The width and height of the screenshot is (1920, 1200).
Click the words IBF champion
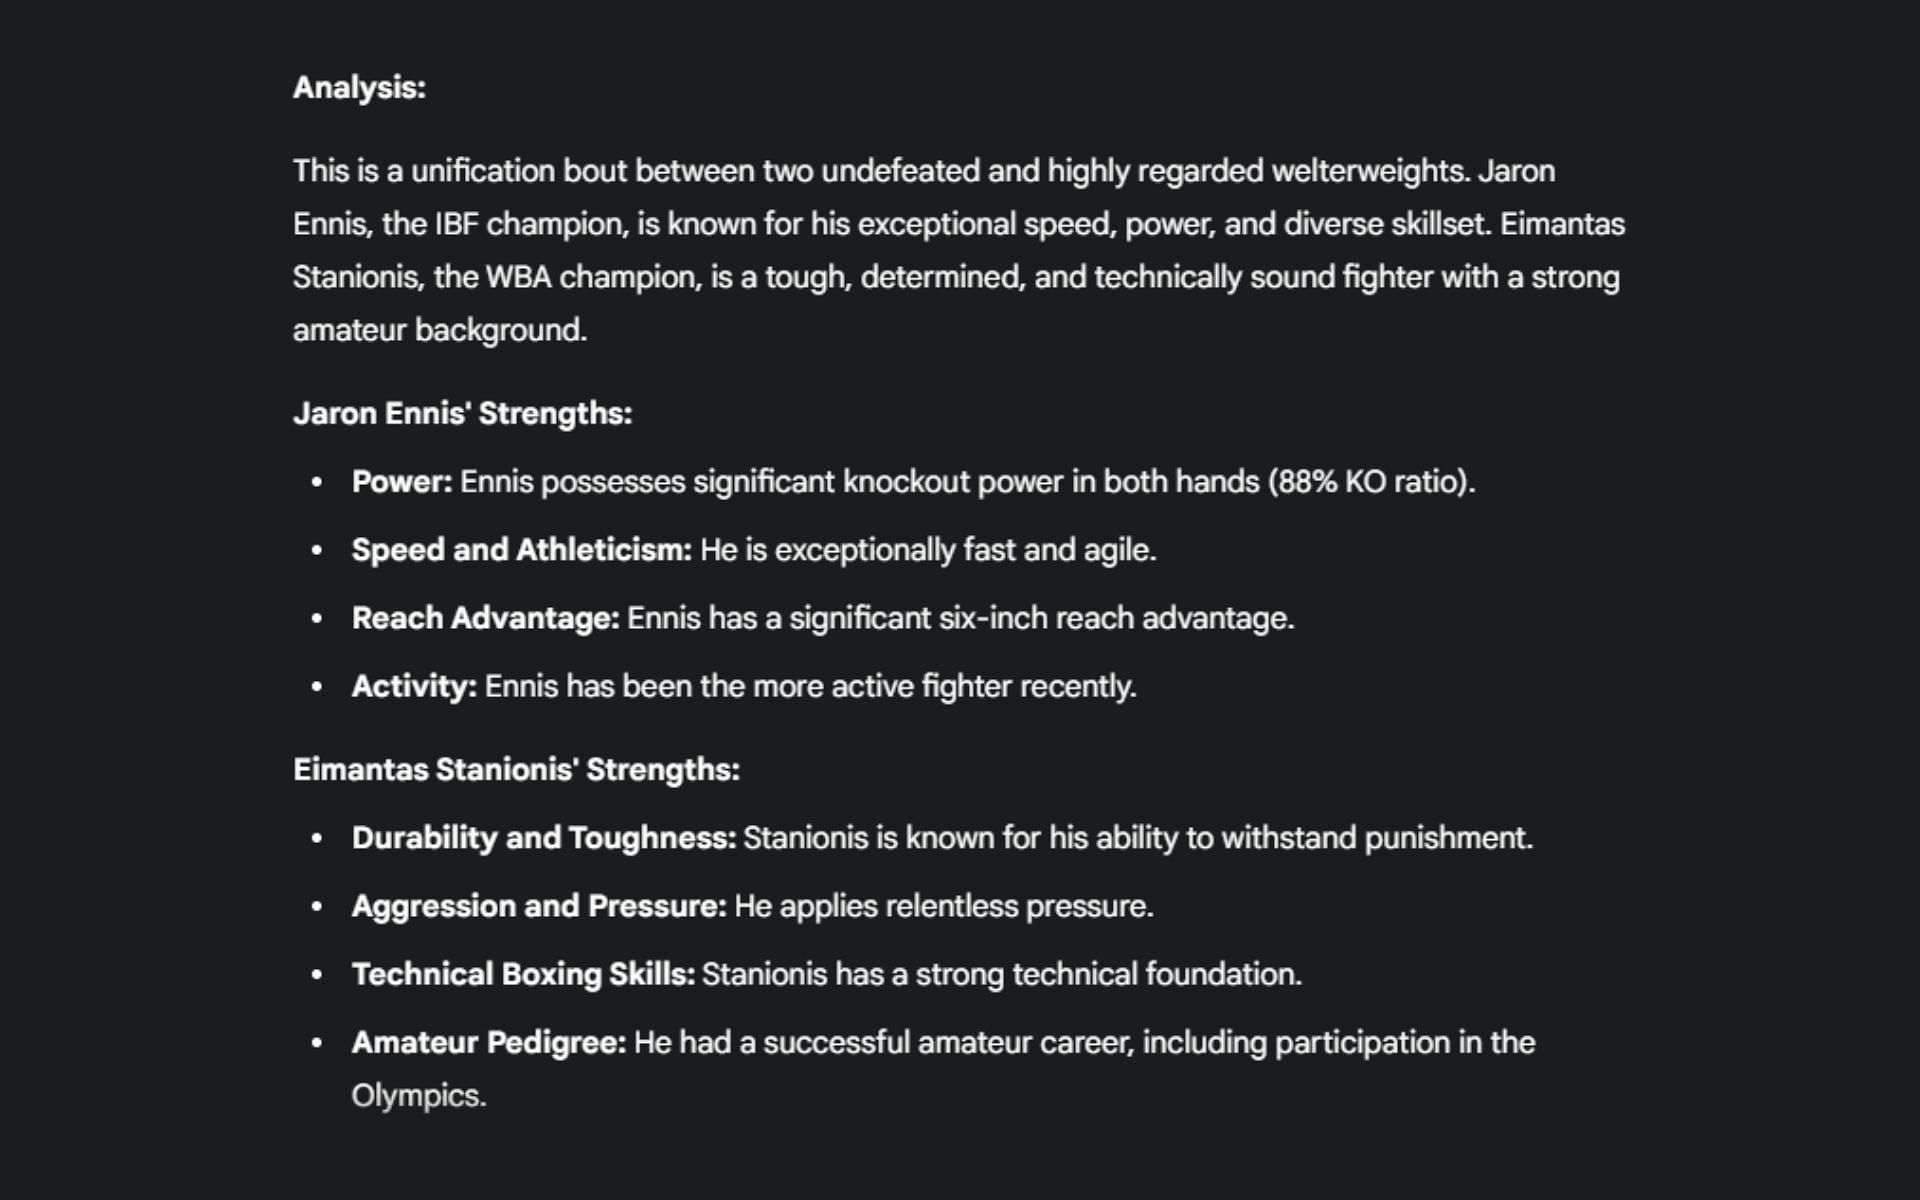pos(531,224)
